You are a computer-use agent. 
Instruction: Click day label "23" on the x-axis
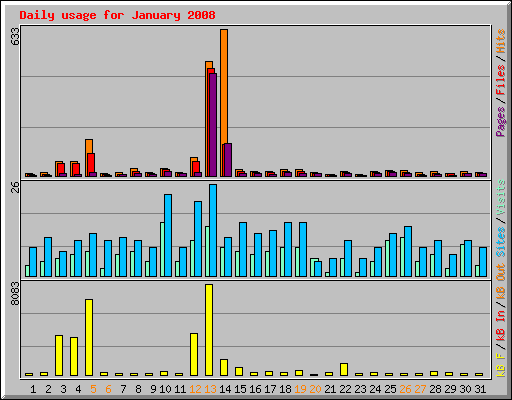360,389
